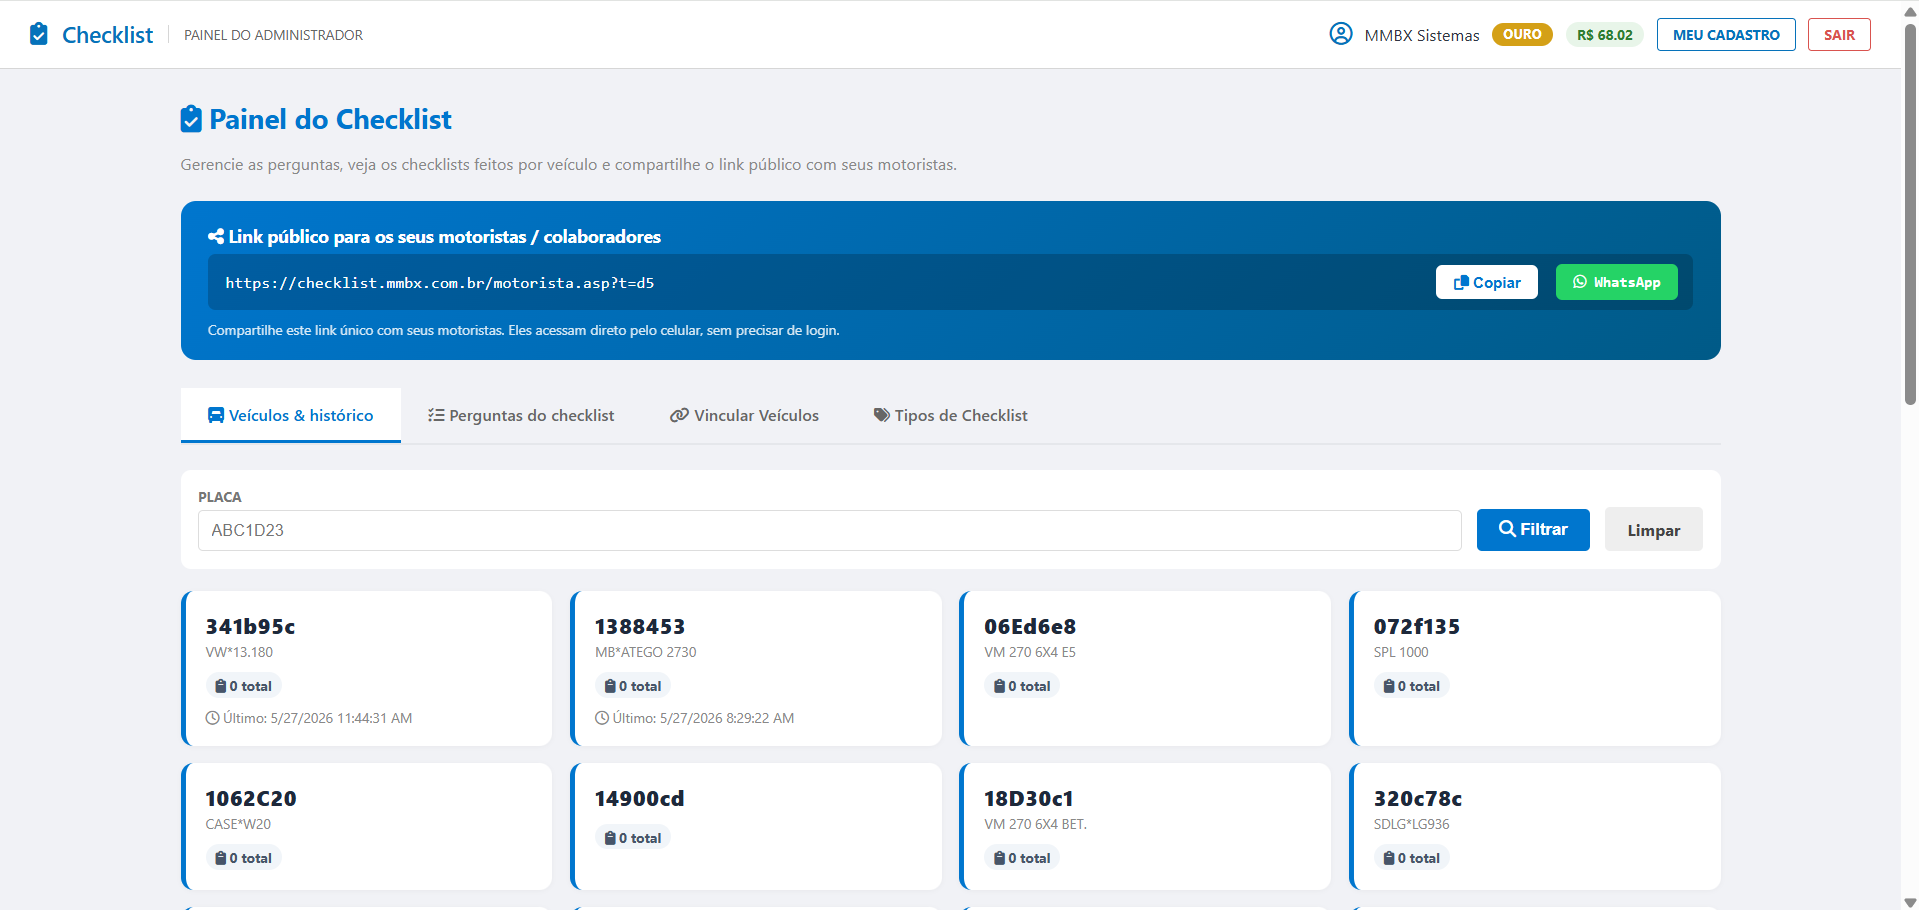The width and height of the screenshot is (1919, 910).
Task: Click the clock icon on card 1388453
Action: pyautogui.click(x=602, y=718)
